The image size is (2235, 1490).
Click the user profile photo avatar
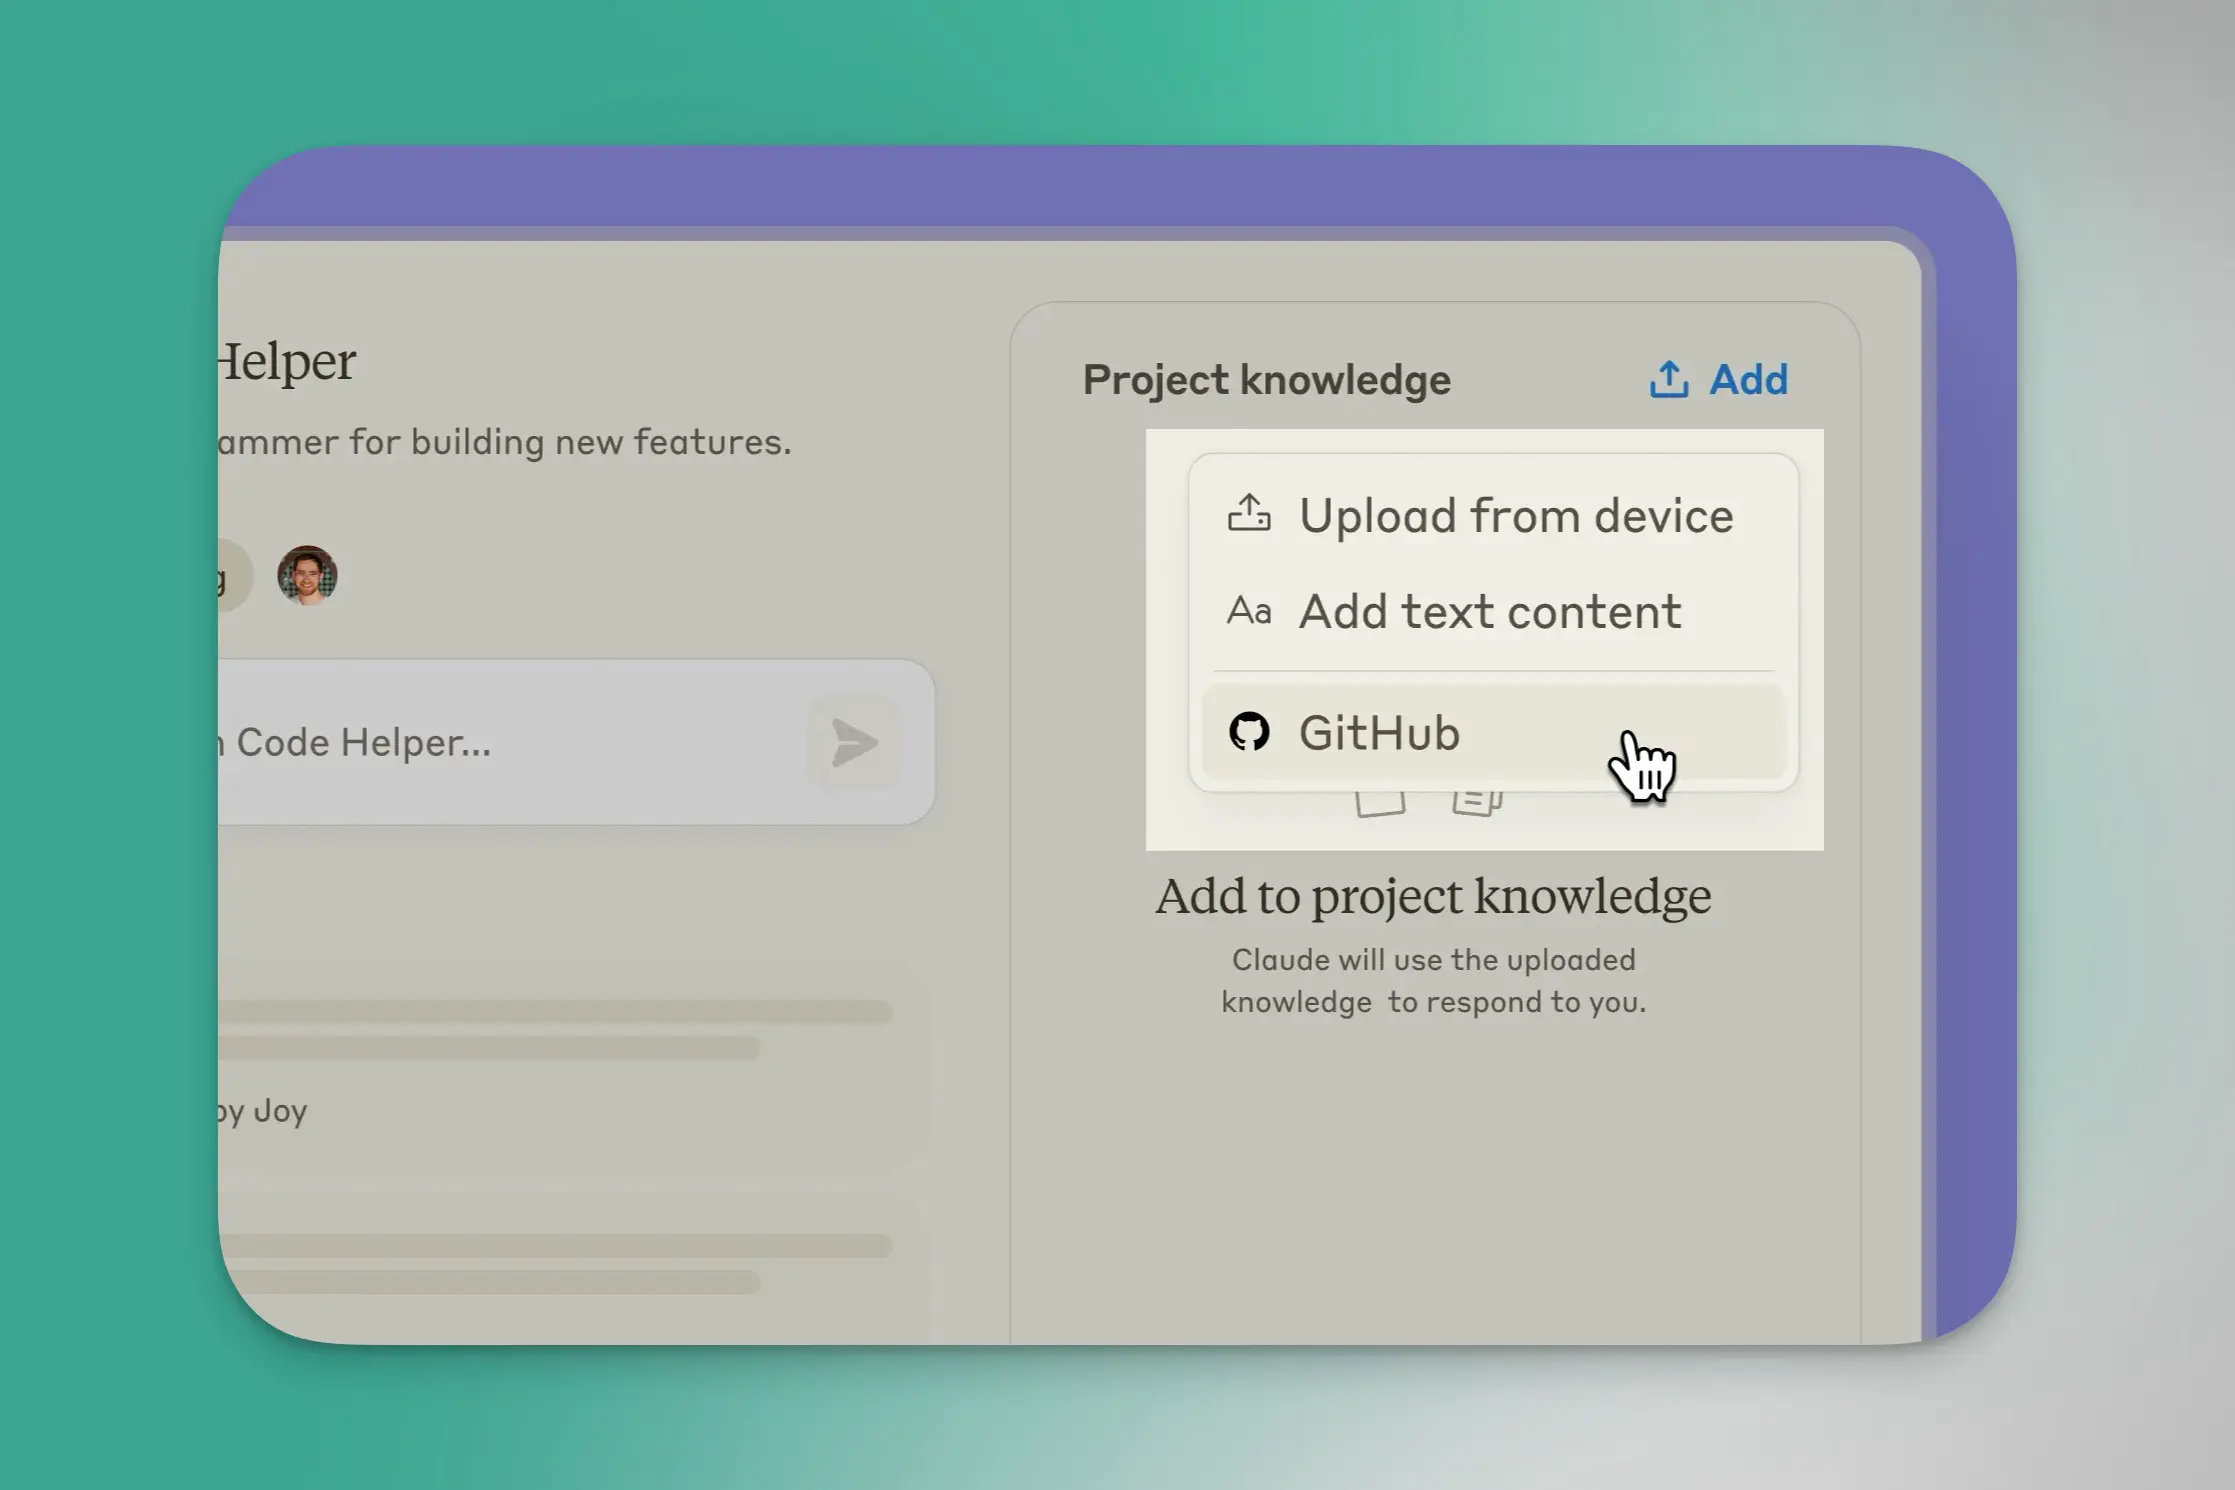coord(307,575)
